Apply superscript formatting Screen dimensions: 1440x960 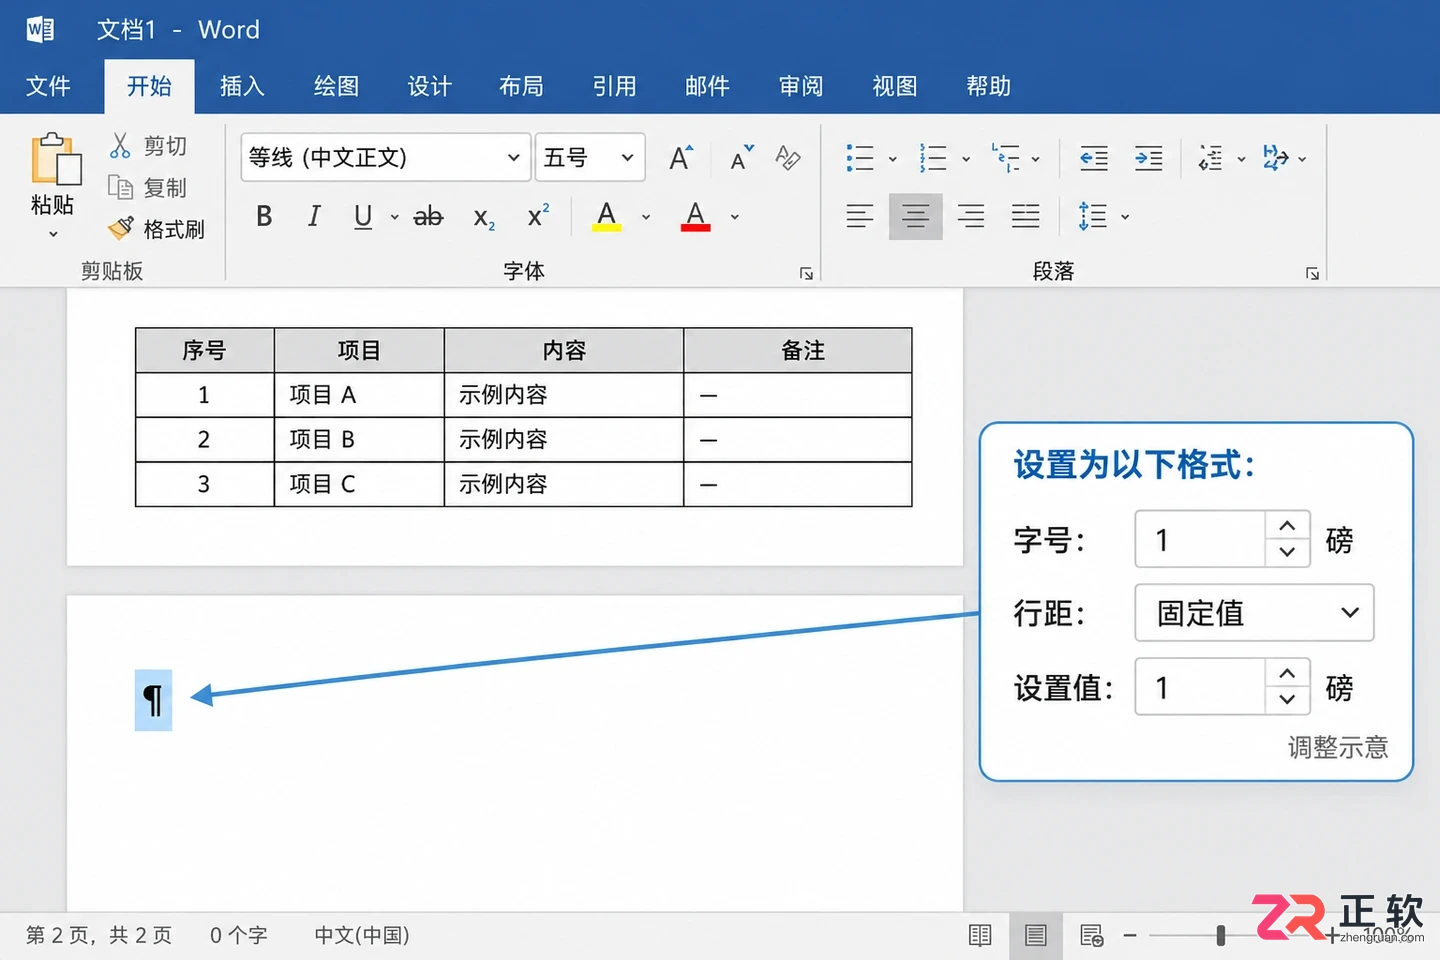538,216
